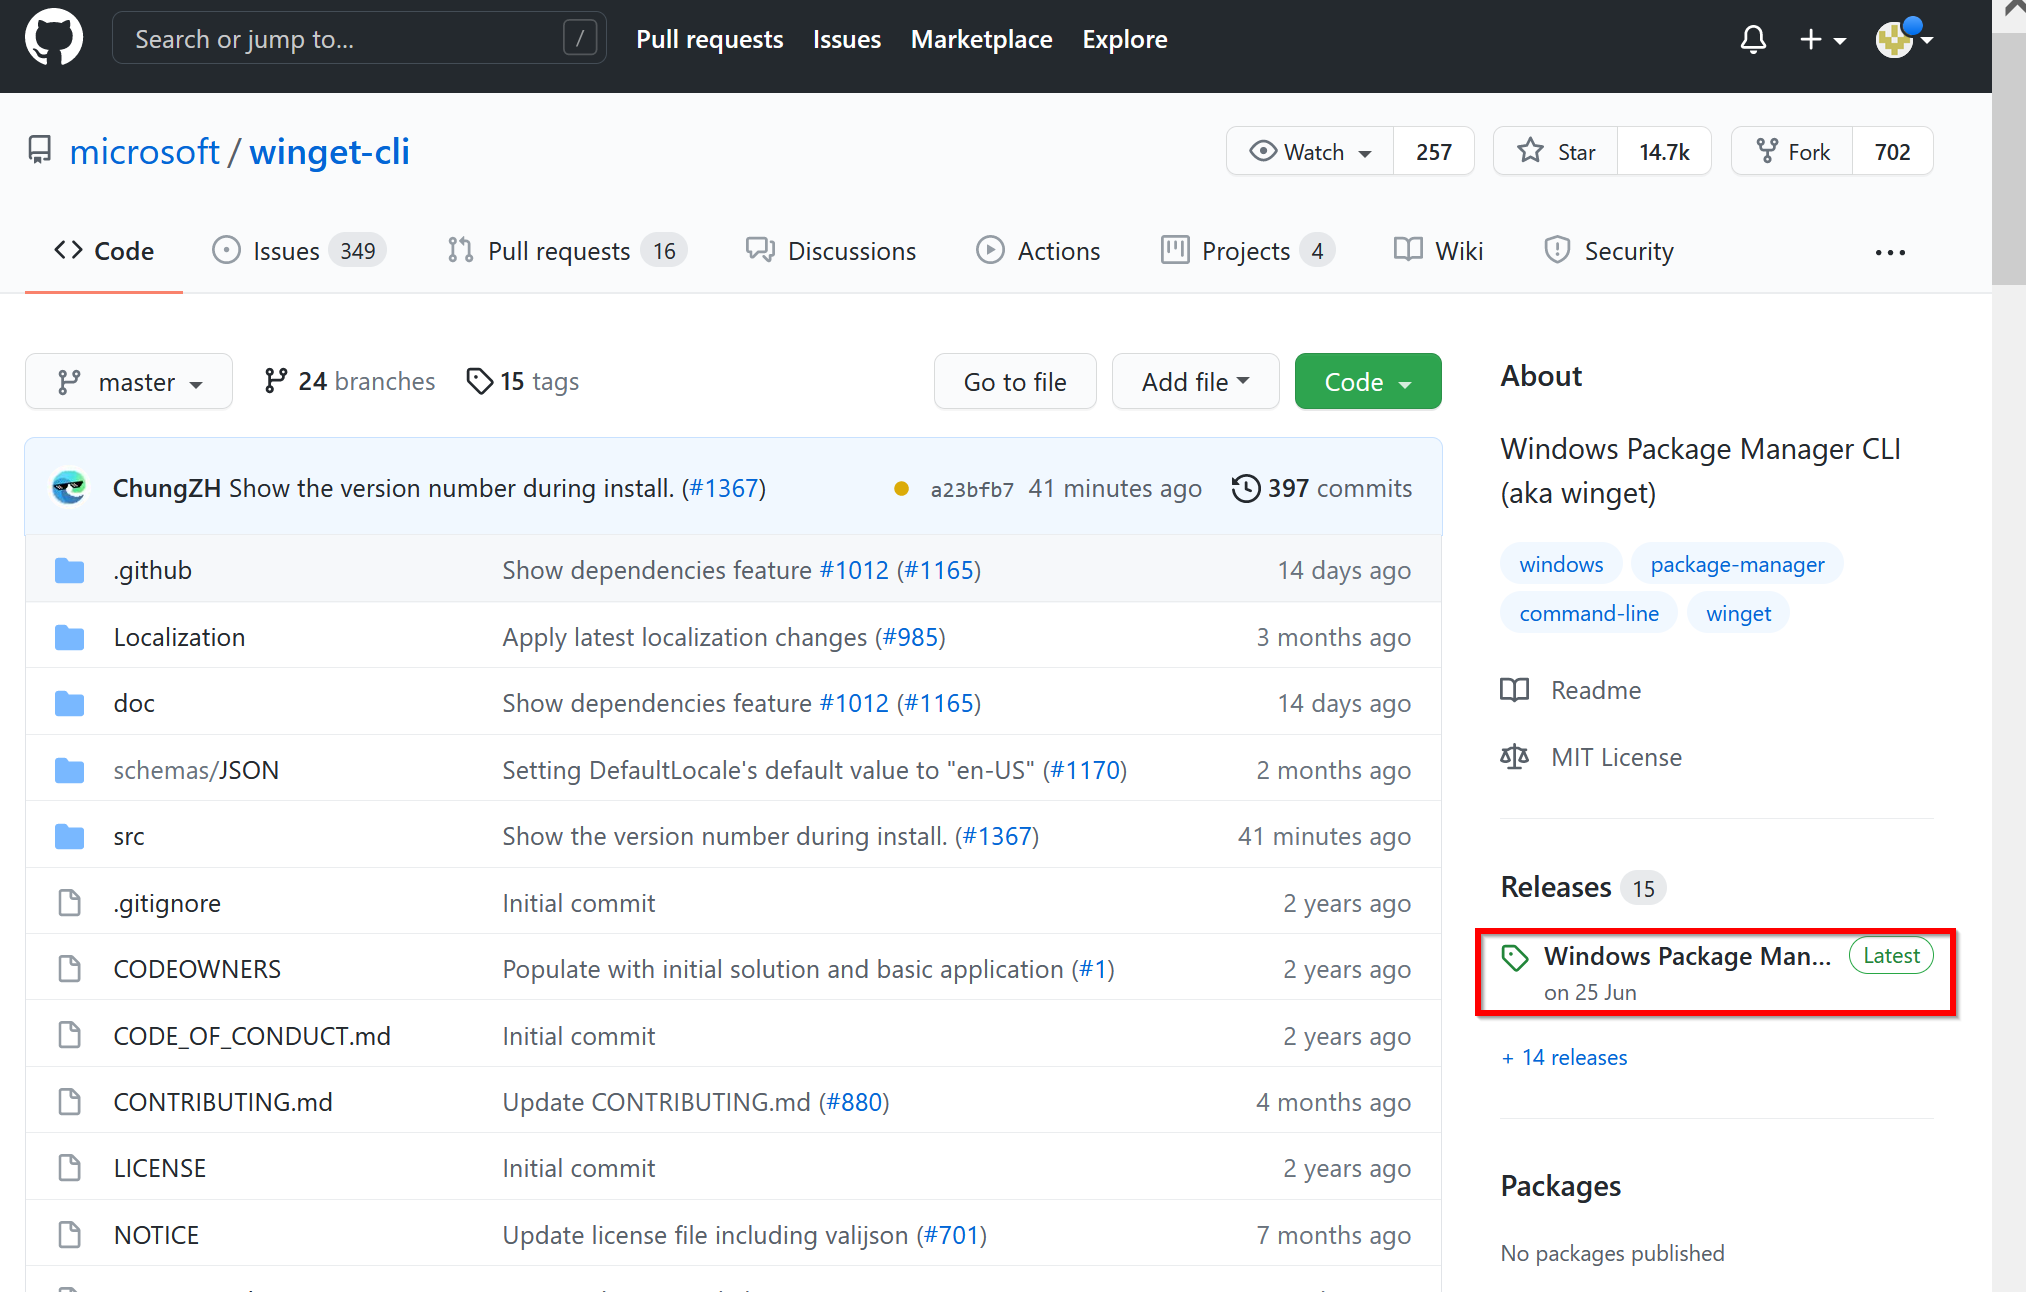2026x1292 pixels.
Task: Open the 257 watchers count
Action: pos(1433,151)
